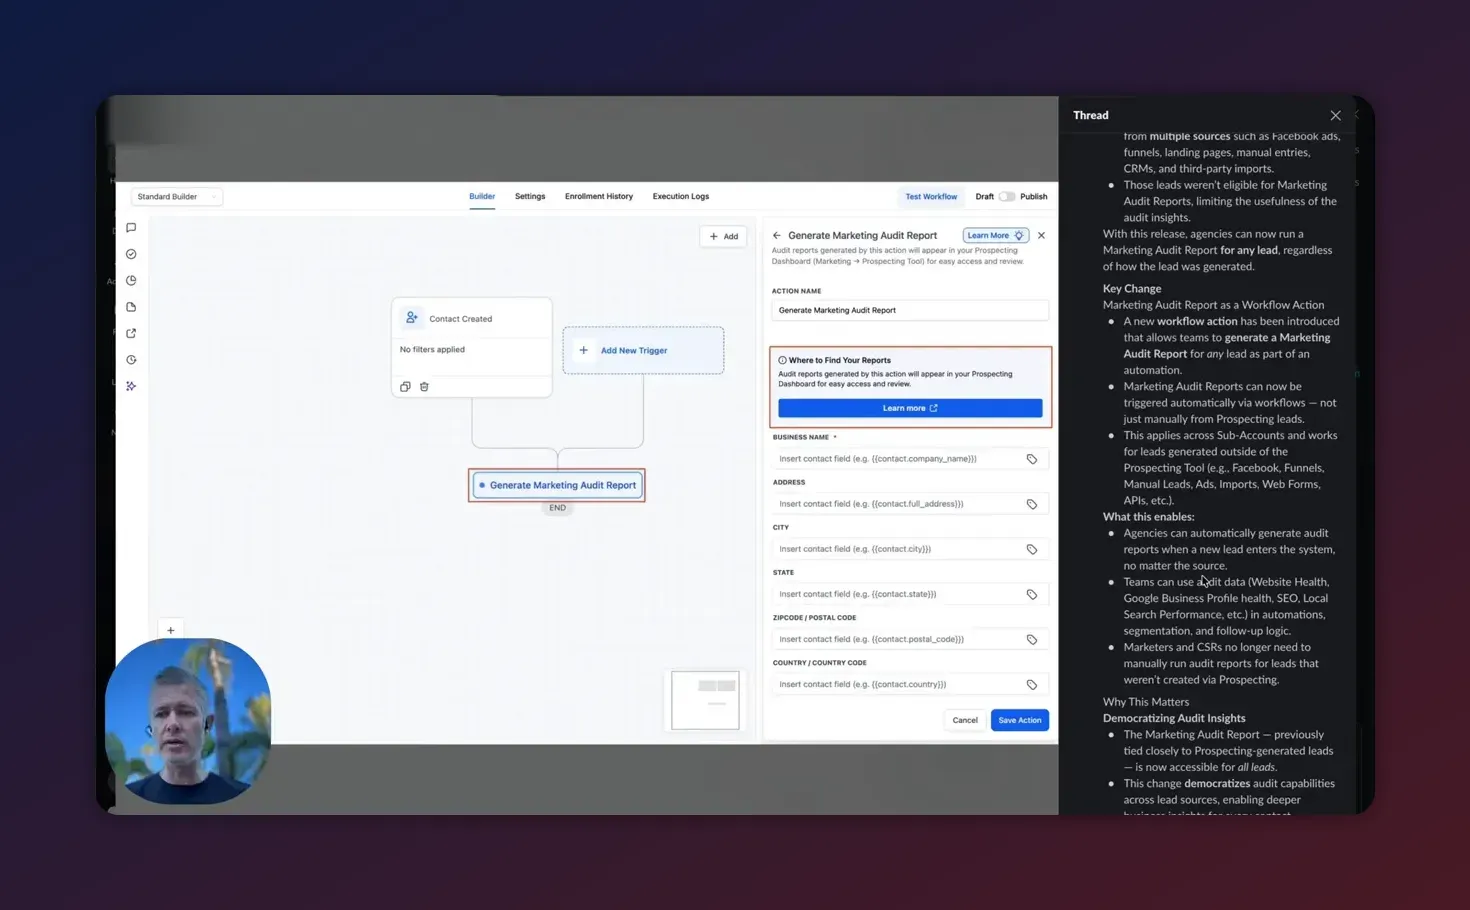Open the reporting pie chart sidebar icon
This screenshot has height=910, width=1470.
131,280
